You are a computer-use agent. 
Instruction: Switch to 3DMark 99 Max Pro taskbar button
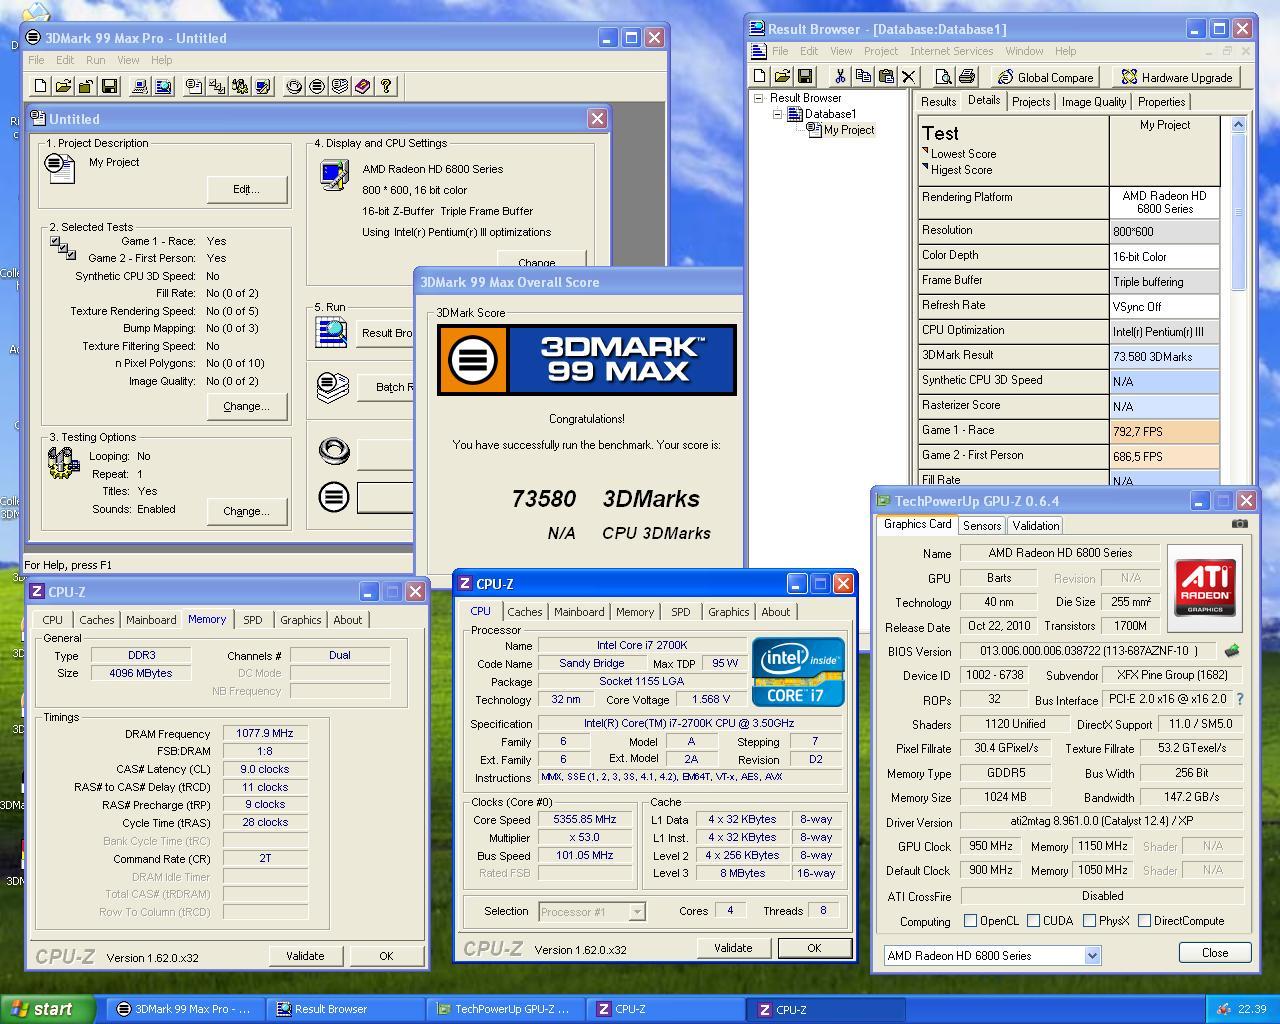point(186,1009)
